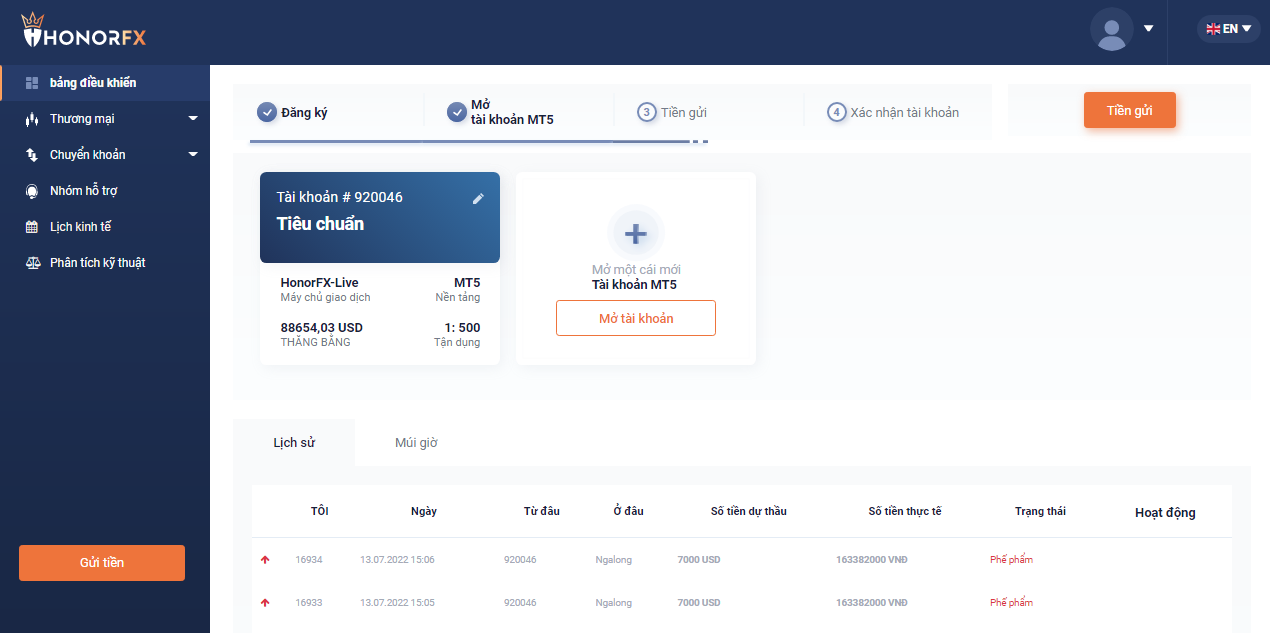Click the Mở tài khoản MT5 step checkmark
The image size is (1270, 633).
[x=457, y=112]
